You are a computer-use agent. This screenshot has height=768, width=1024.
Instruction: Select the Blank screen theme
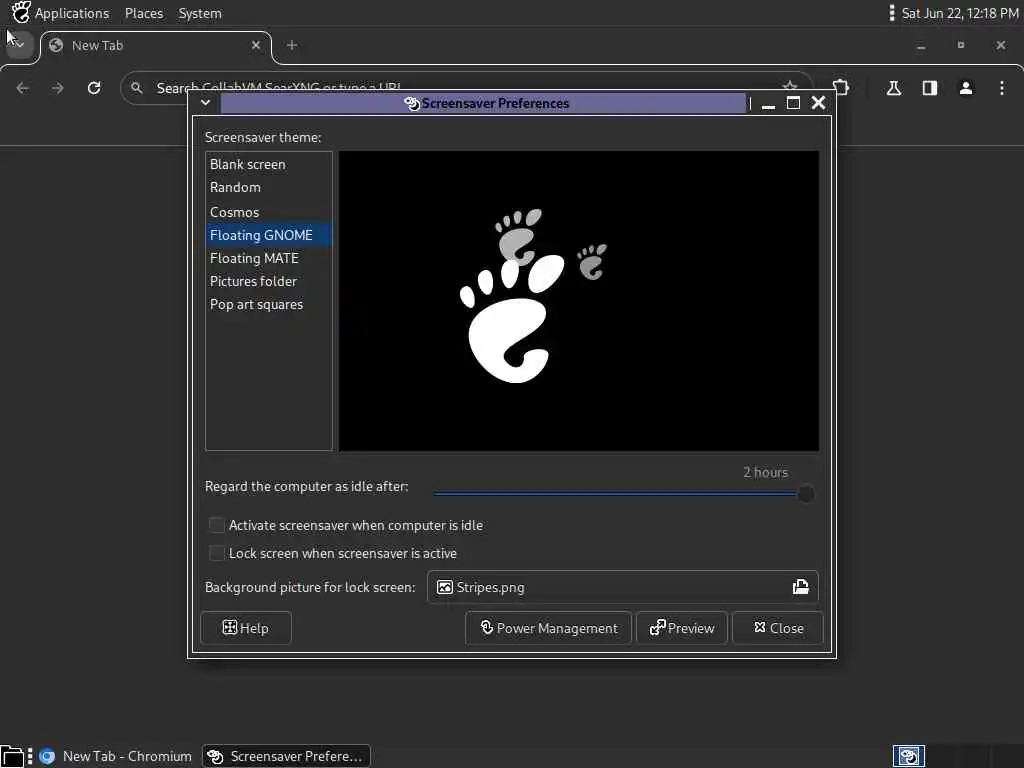coord(268,165)
